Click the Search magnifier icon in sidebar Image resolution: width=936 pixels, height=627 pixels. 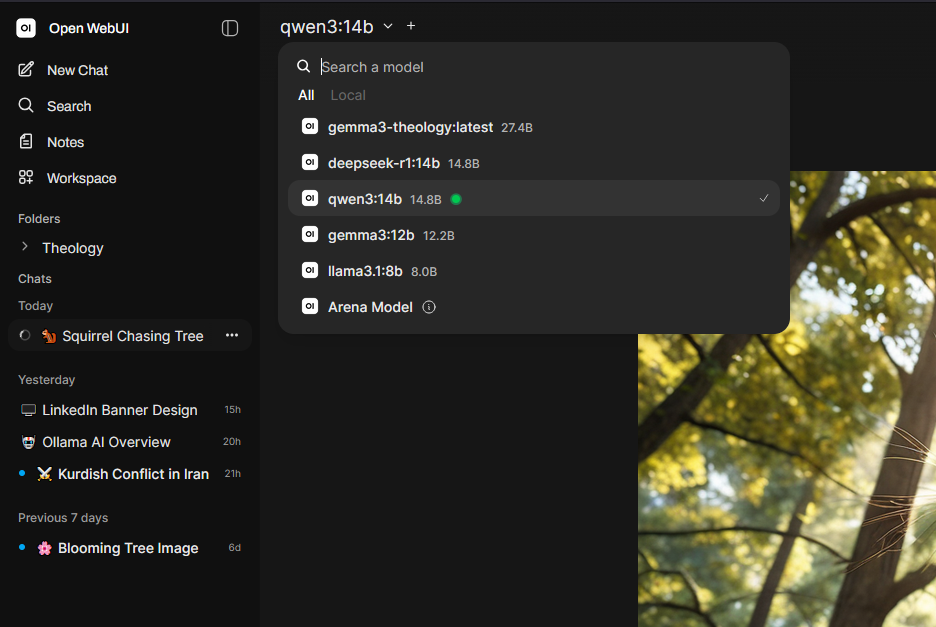(x=26, y=106)
